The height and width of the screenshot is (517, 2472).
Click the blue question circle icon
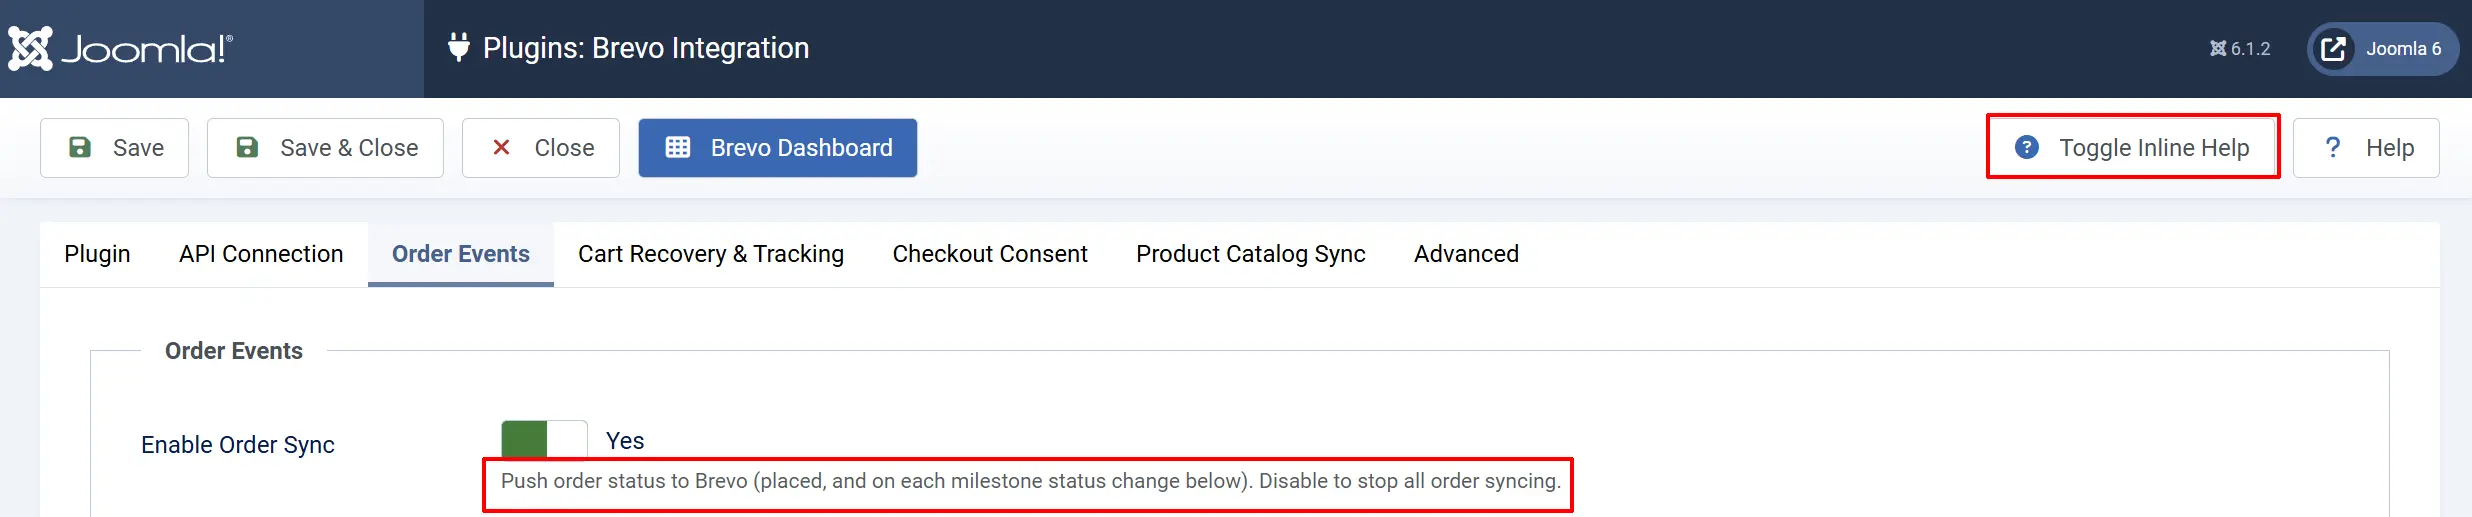pos(2027,147)
